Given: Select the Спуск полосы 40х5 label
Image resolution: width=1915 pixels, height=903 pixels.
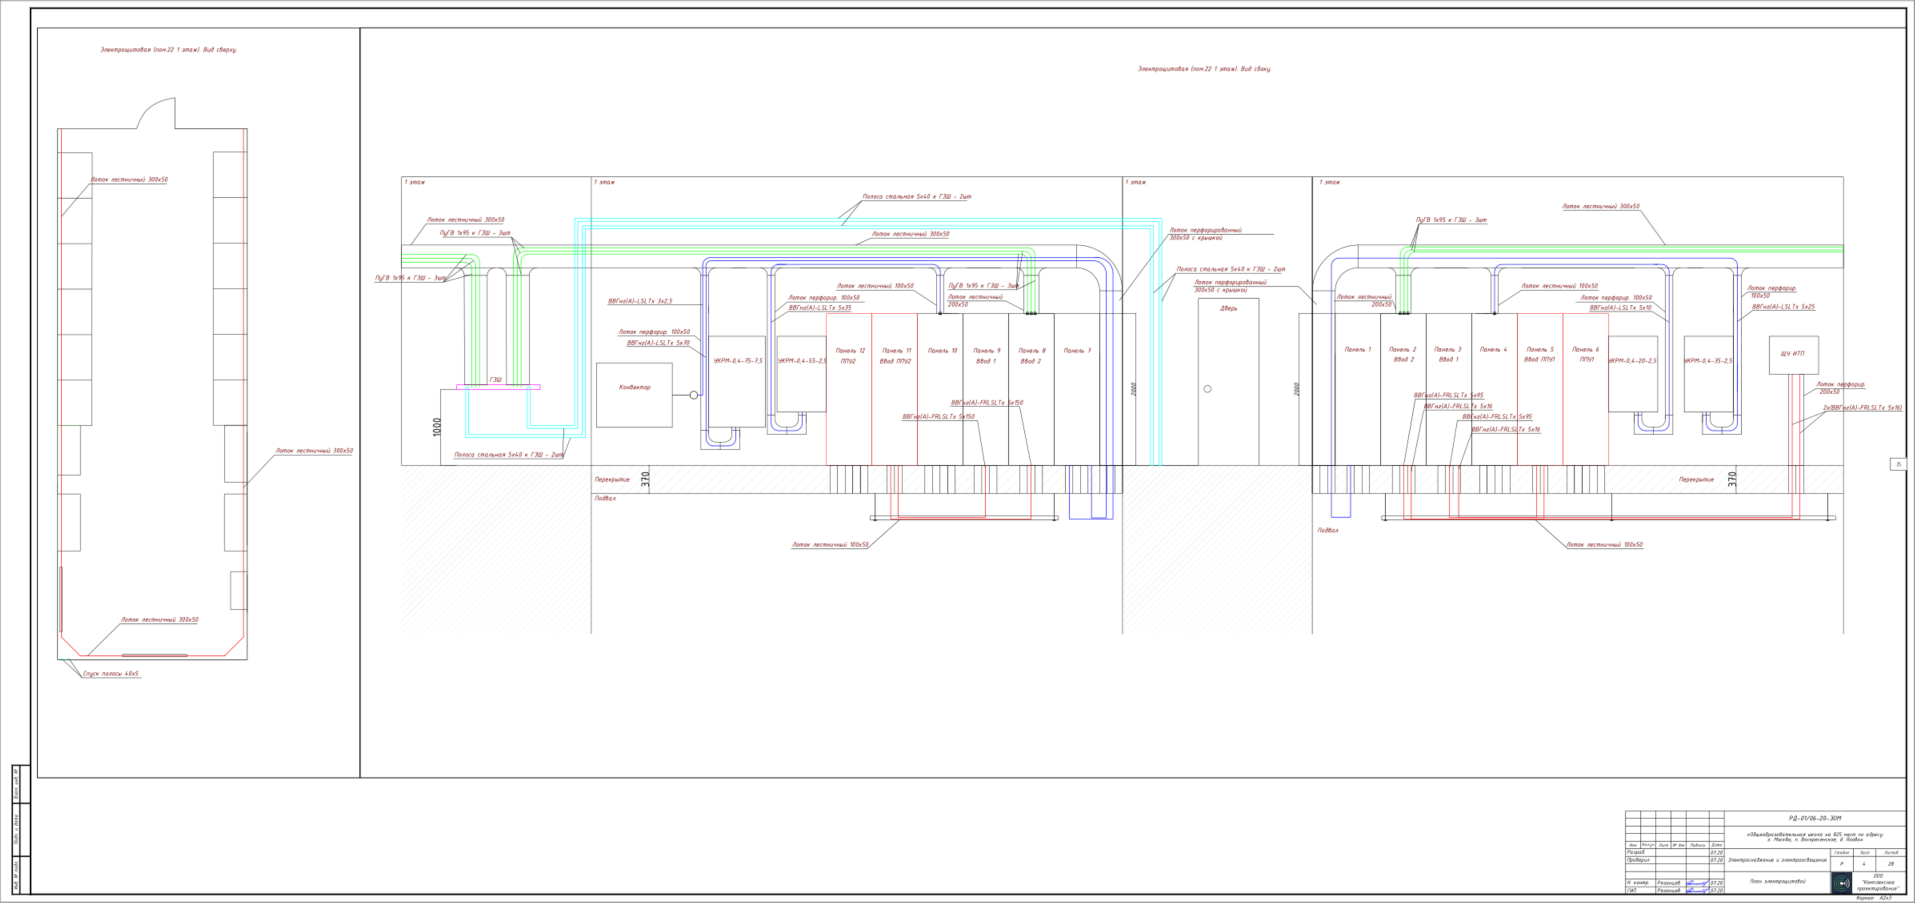Looking at the screenshot, I should (x=111, y=674).
